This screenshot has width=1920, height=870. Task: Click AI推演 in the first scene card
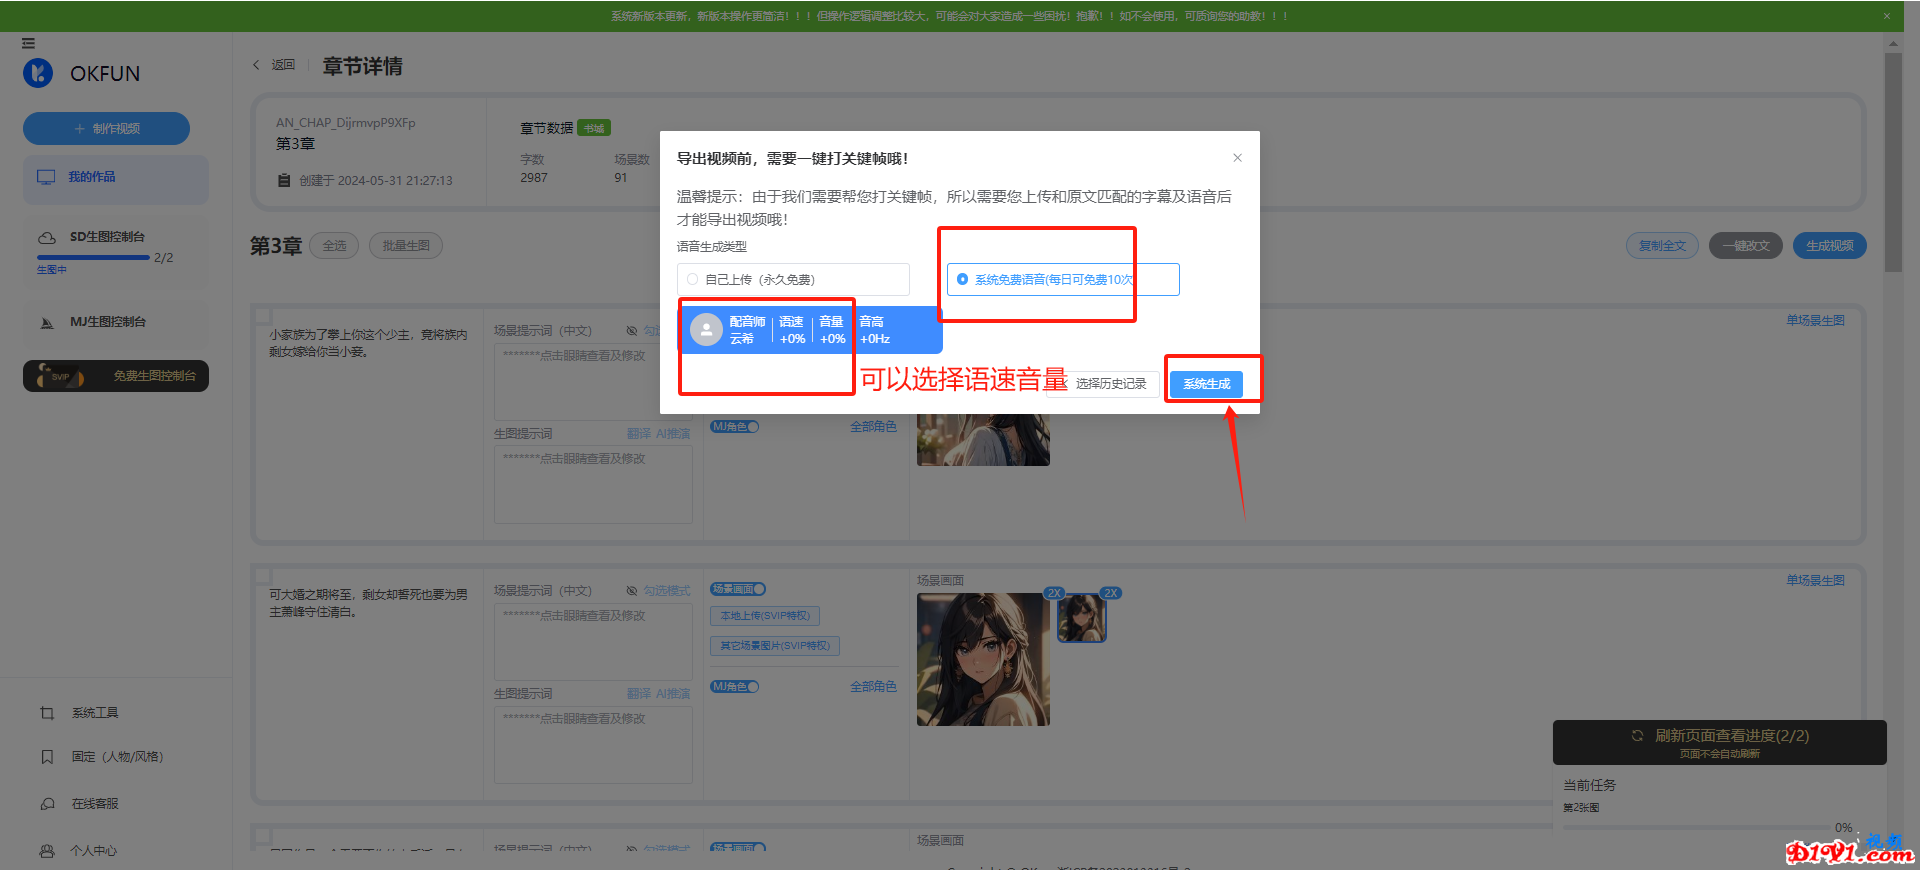(x=673, y=434)
